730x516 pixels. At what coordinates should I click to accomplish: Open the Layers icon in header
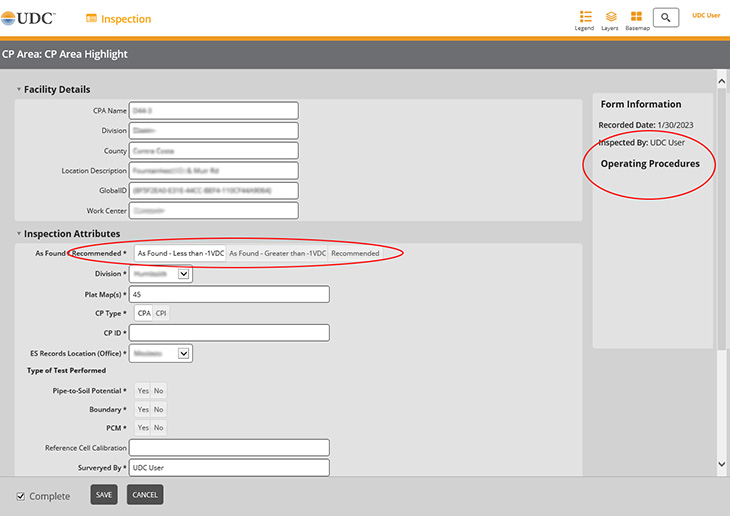[610, 17]
